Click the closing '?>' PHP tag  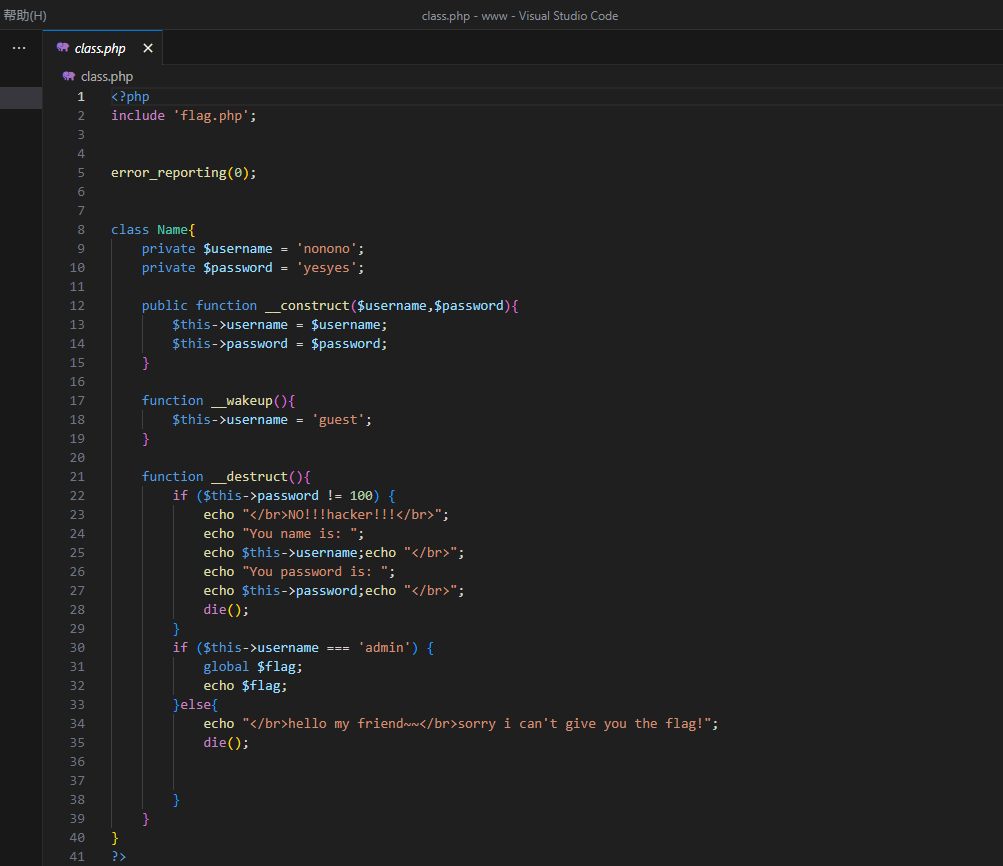[118, 856]
